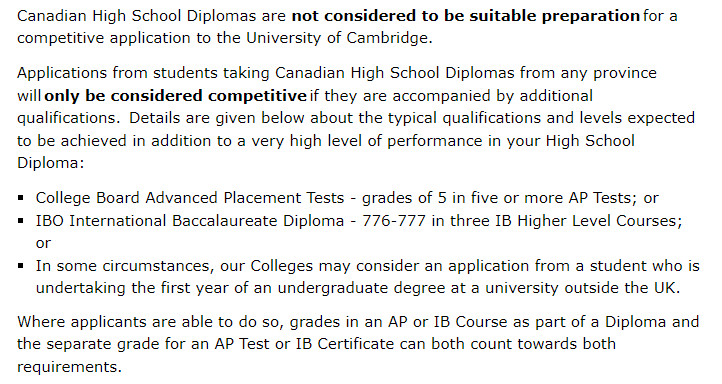722x384 pixels.
Task: Click the text 'College Board Advanced Placement Tests'
Action: click(x=190, y=198)
